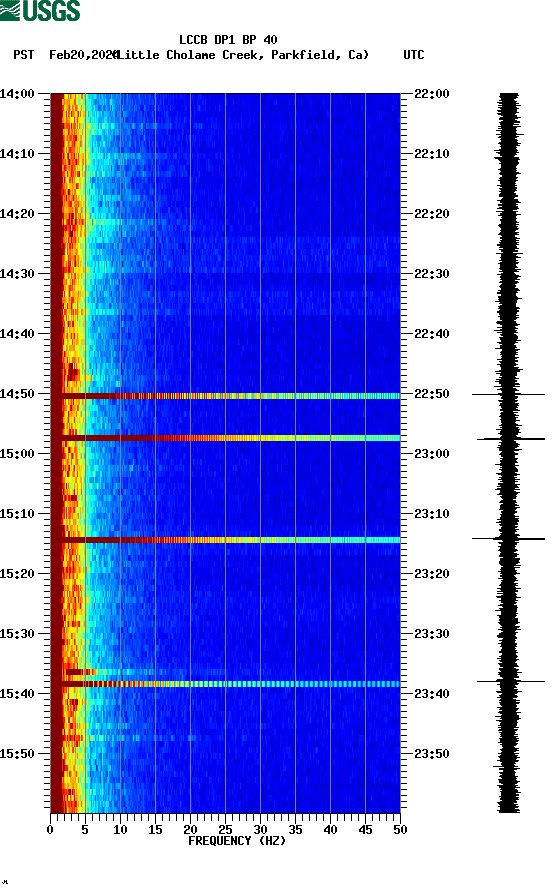Click the broadband spectrogram band near 15:38
Screen dimensions: 552x893
[226, 684]
